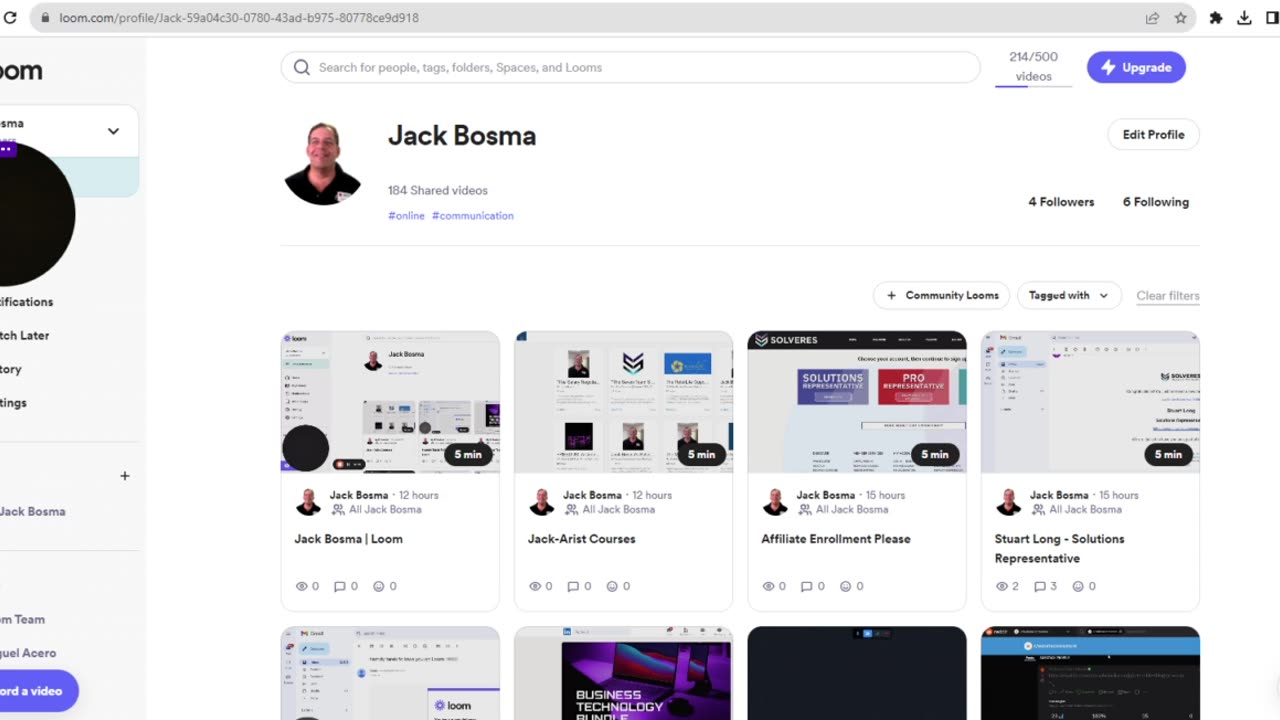Click the Miguel Acero entry in sidebar

click(x=28, y=653)
